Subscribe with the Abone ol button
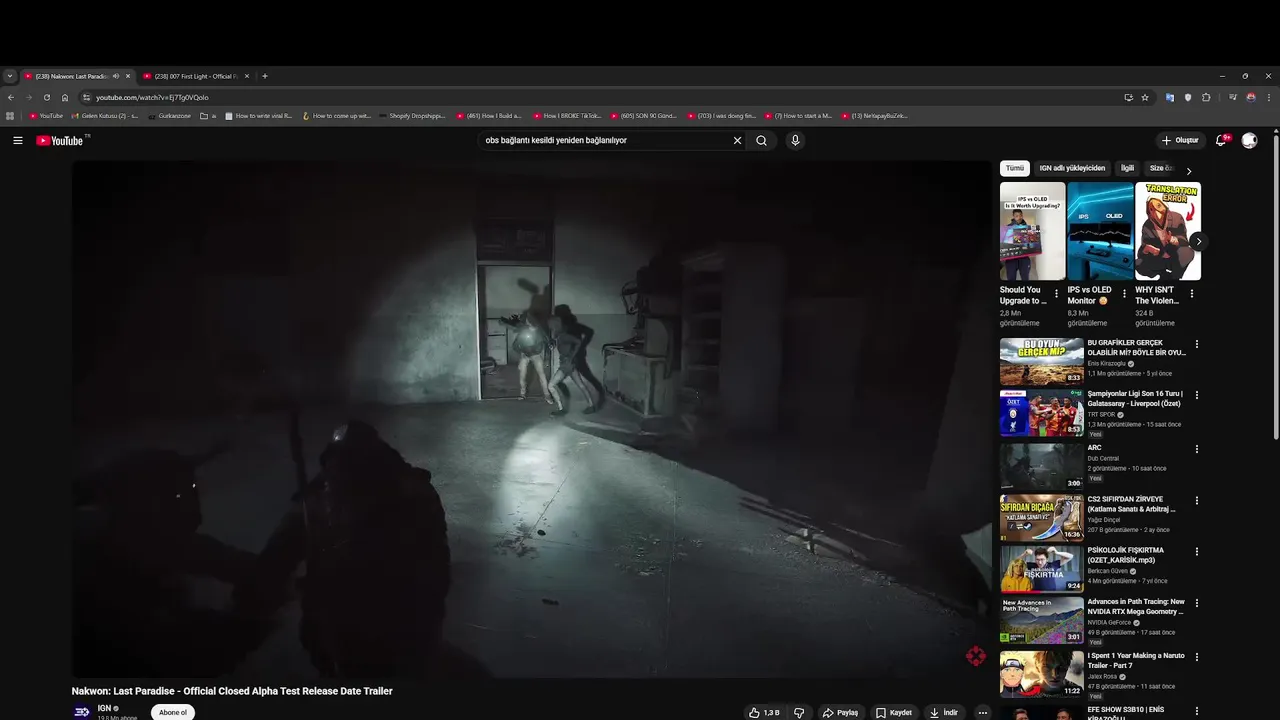Viewport: 1280px width, 720px height. [x=173, y=712]
